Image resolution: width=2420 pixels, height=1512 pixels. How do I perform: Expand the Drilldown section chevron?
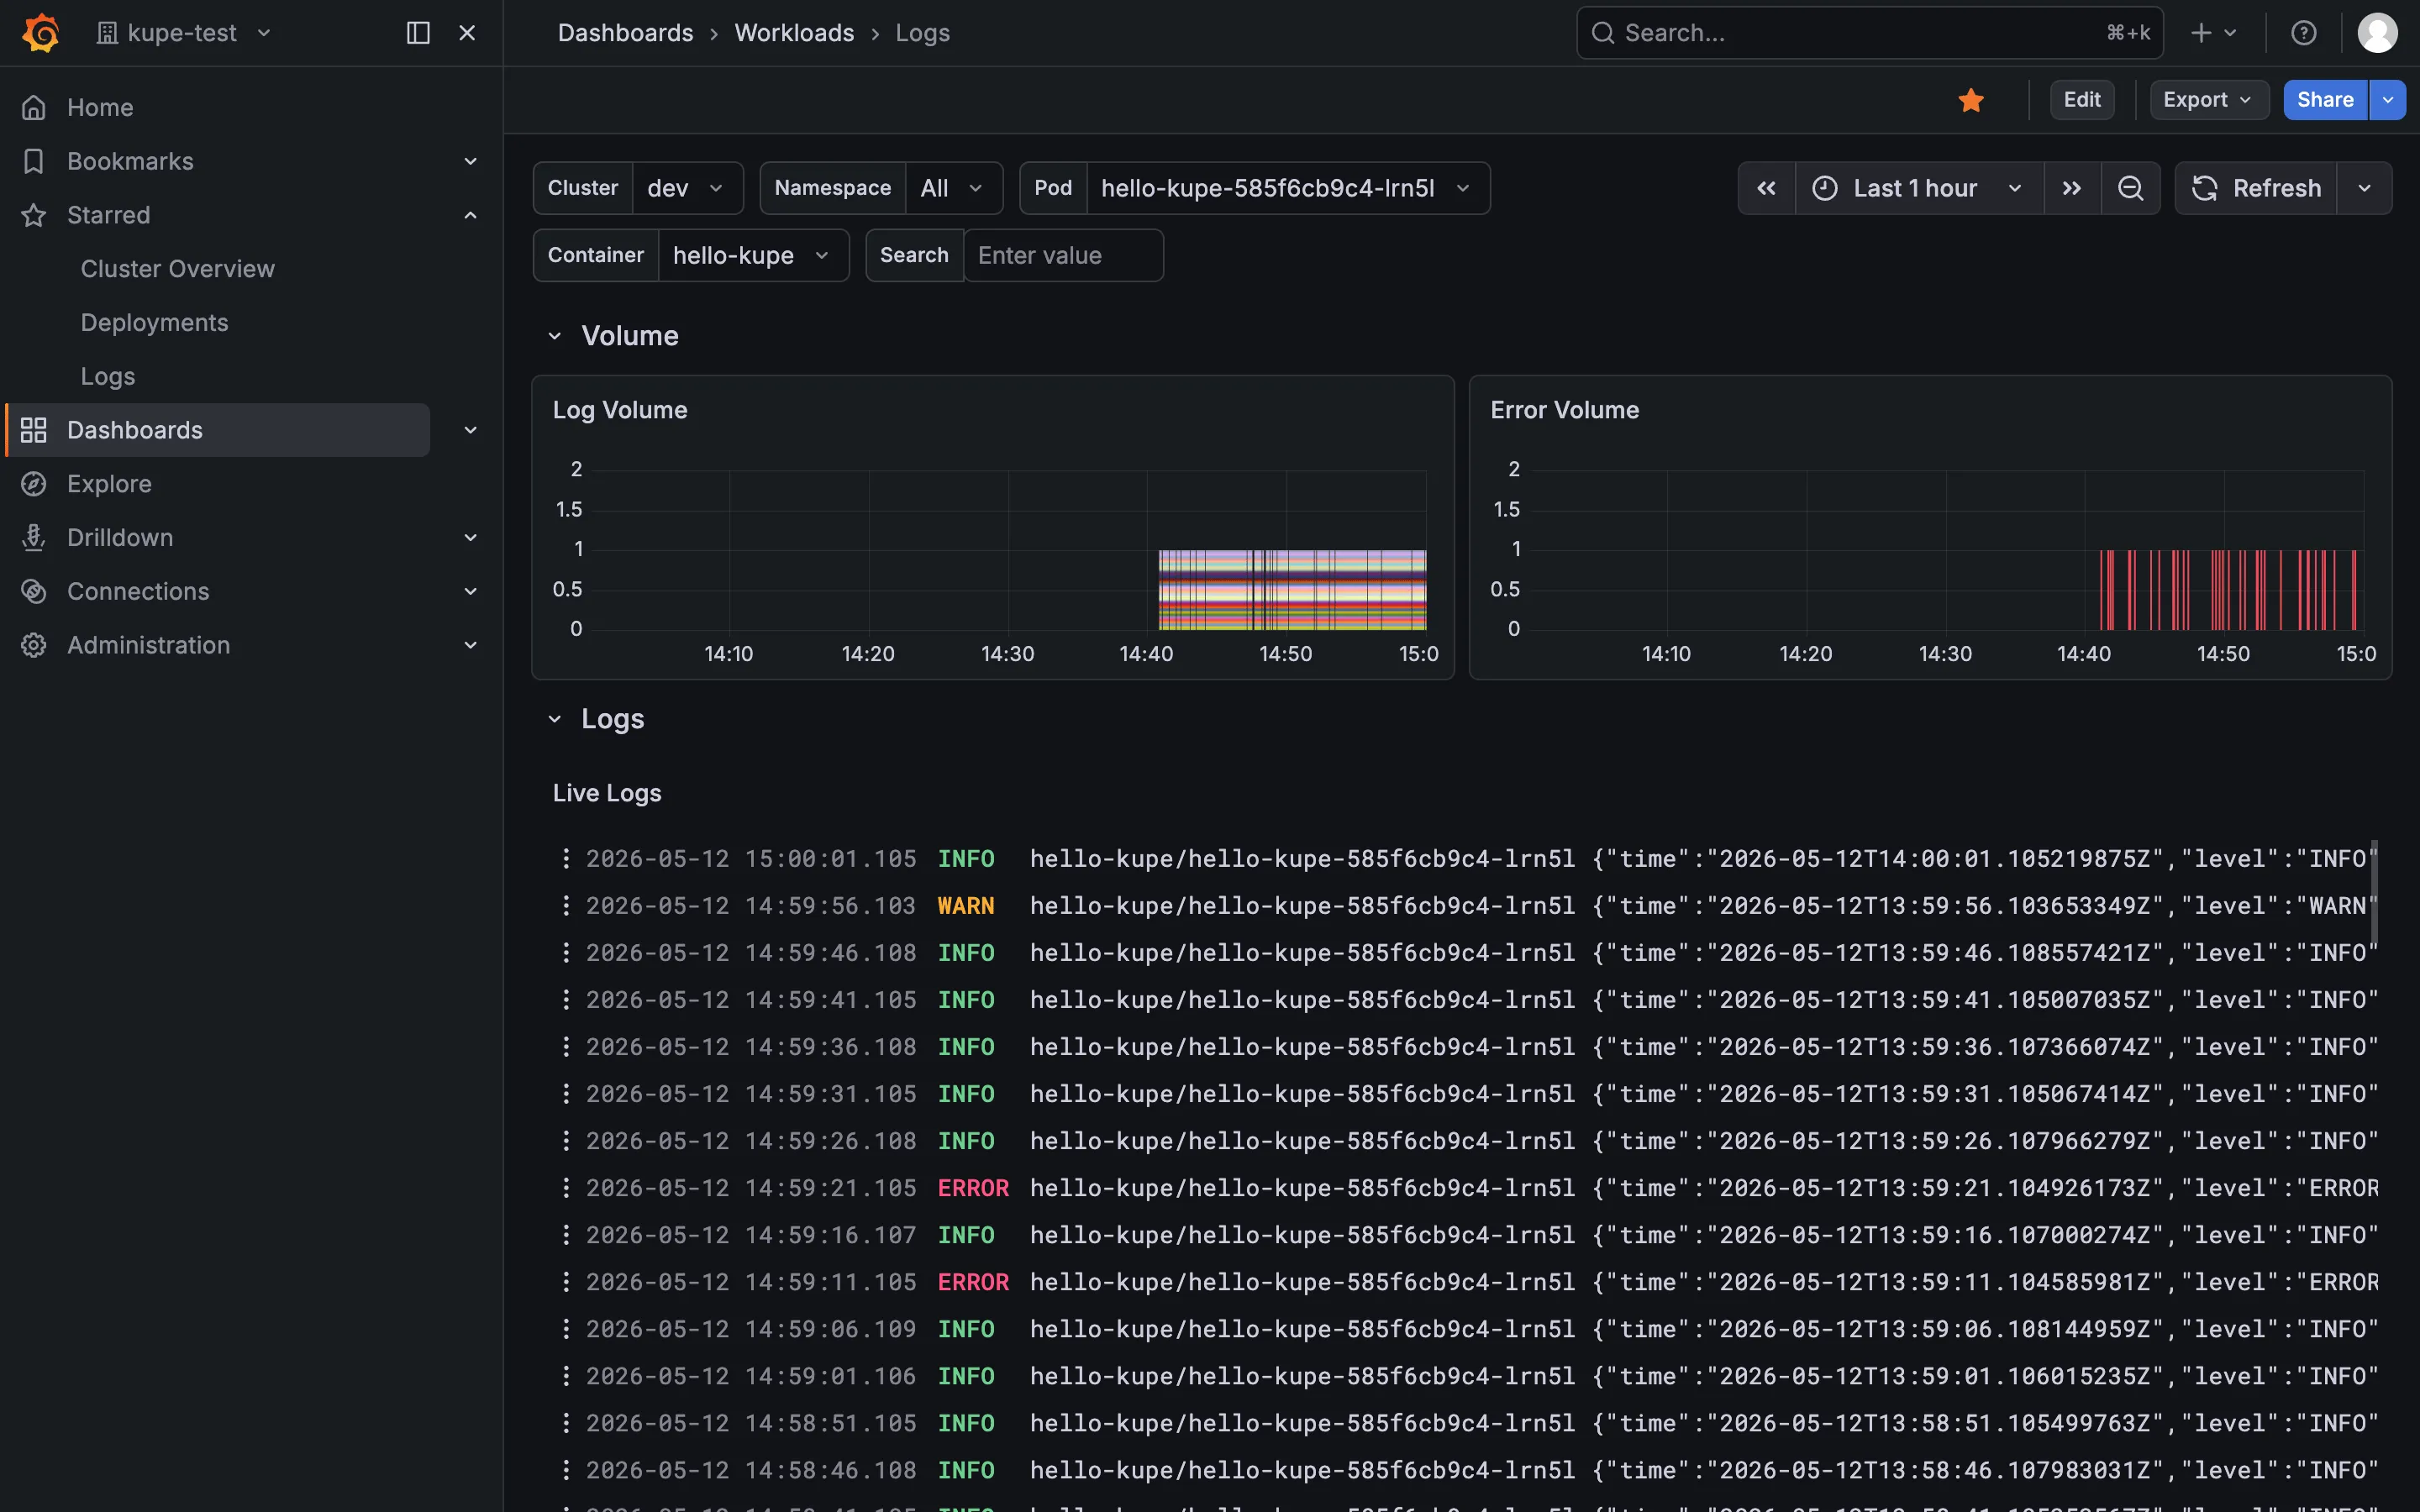click(x=470, y=538)
